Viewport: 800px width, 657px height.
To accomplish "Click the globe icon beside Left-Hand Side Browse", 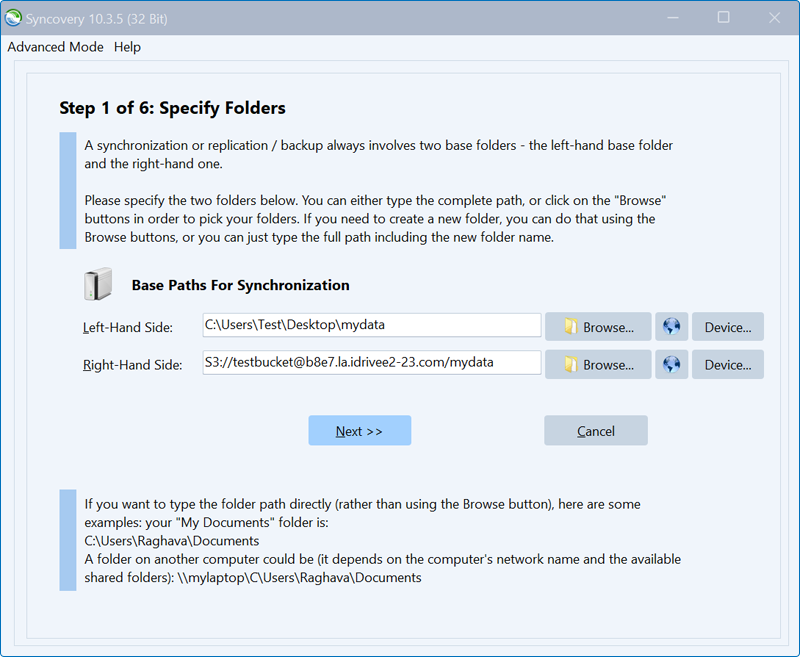I will click(x=671, y=326).
